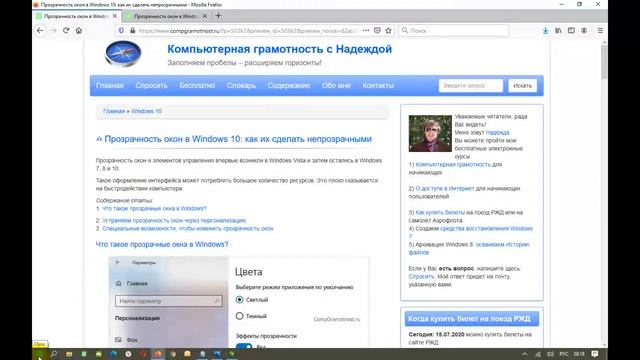This screenshot has height=360, width=640.
Task: Follow the Спросить link in sidebar text
Action: click(421, 276)
